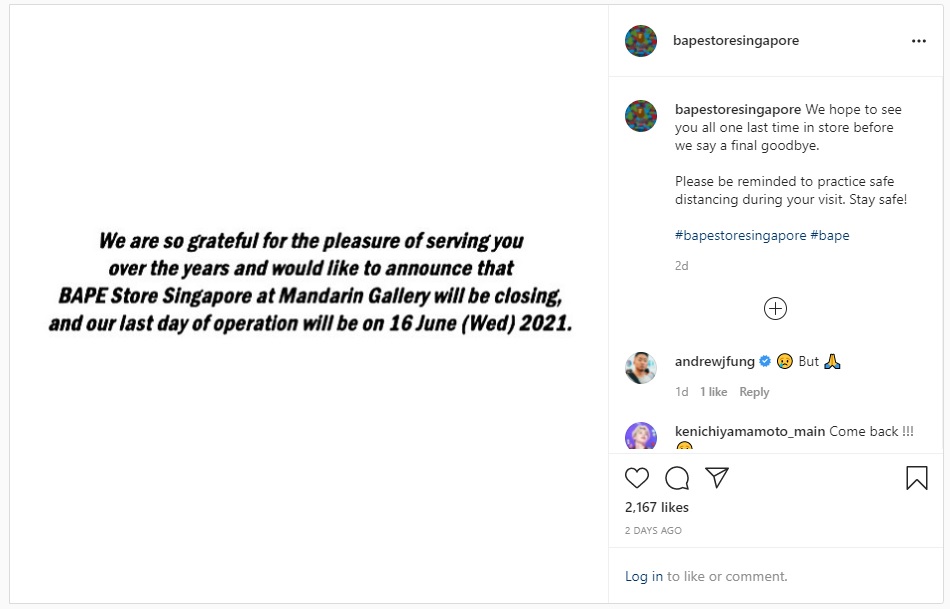
Task: View who liked andrewjfung's comment
Action: 713,392
